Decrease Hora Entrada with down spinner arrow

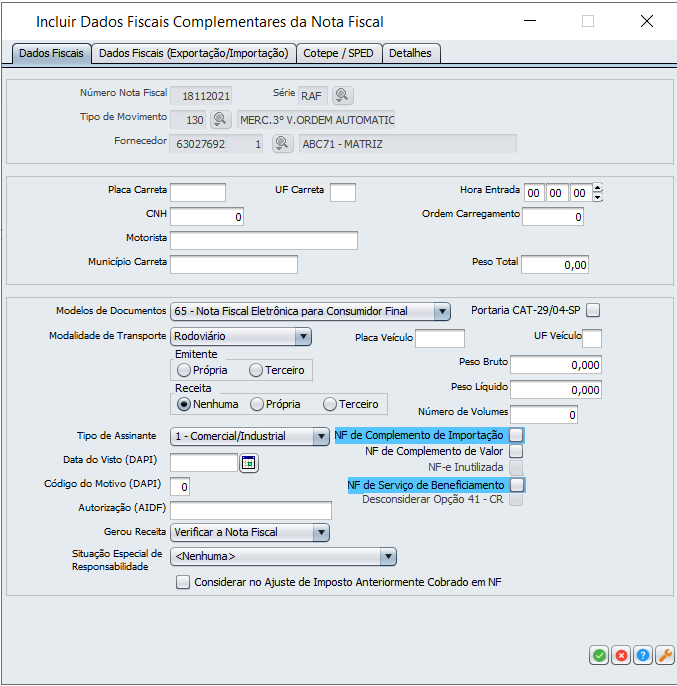597,197
